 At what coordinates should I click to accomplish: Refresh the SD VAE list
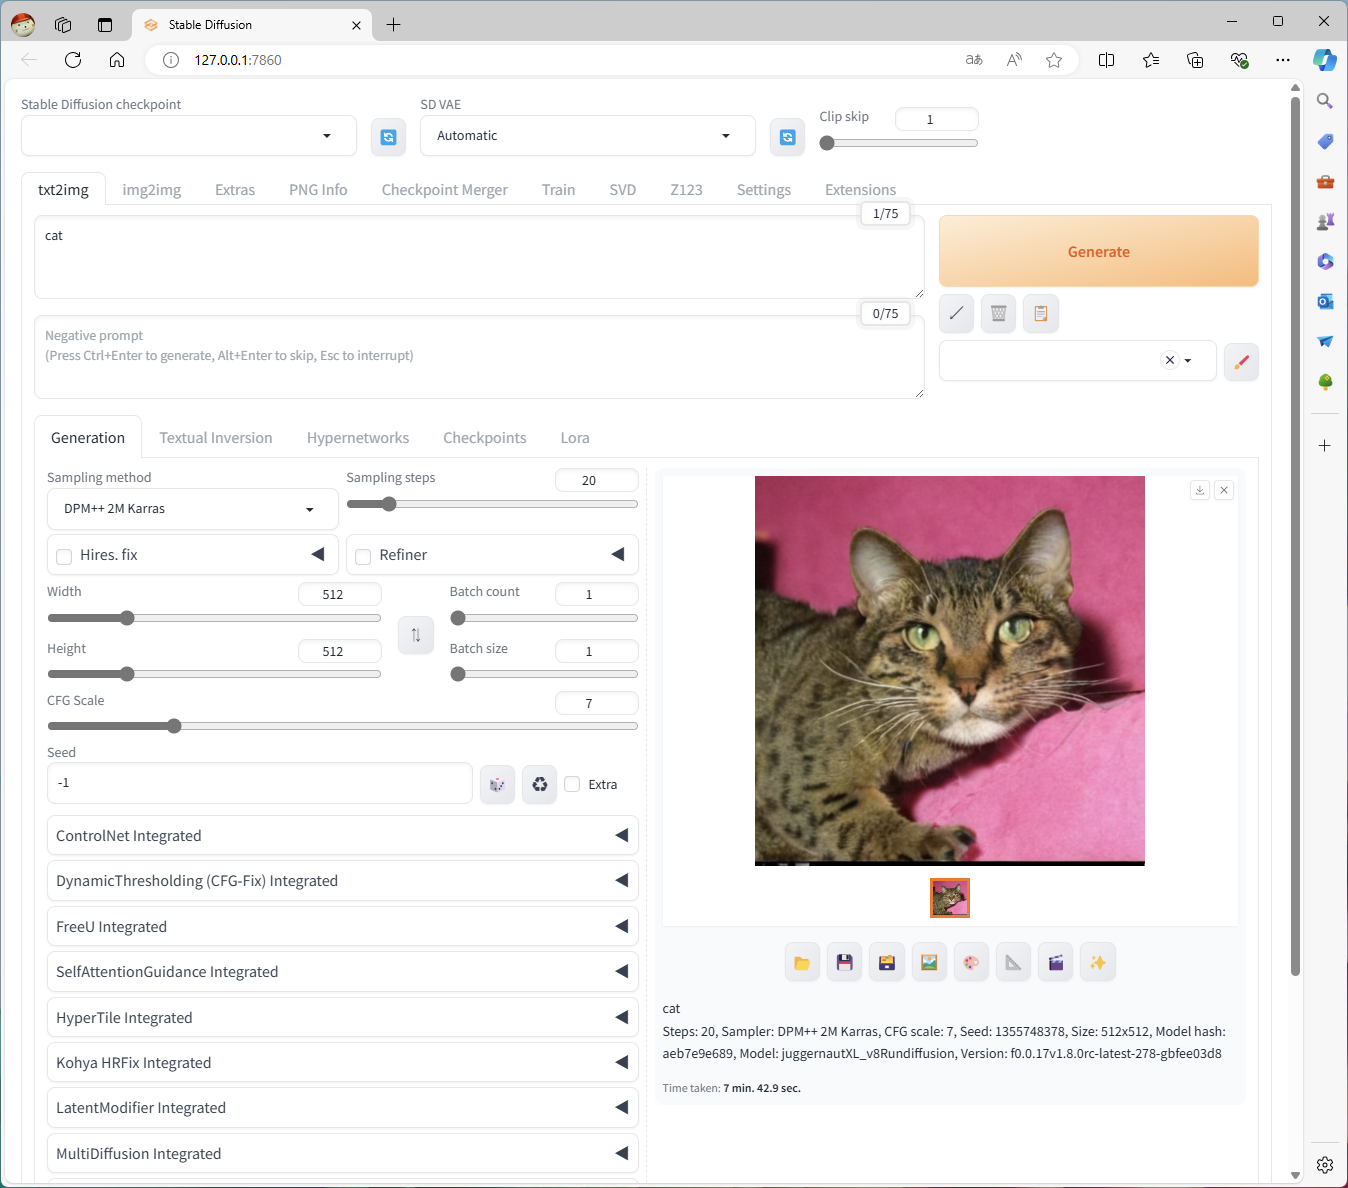coord(788,137)
